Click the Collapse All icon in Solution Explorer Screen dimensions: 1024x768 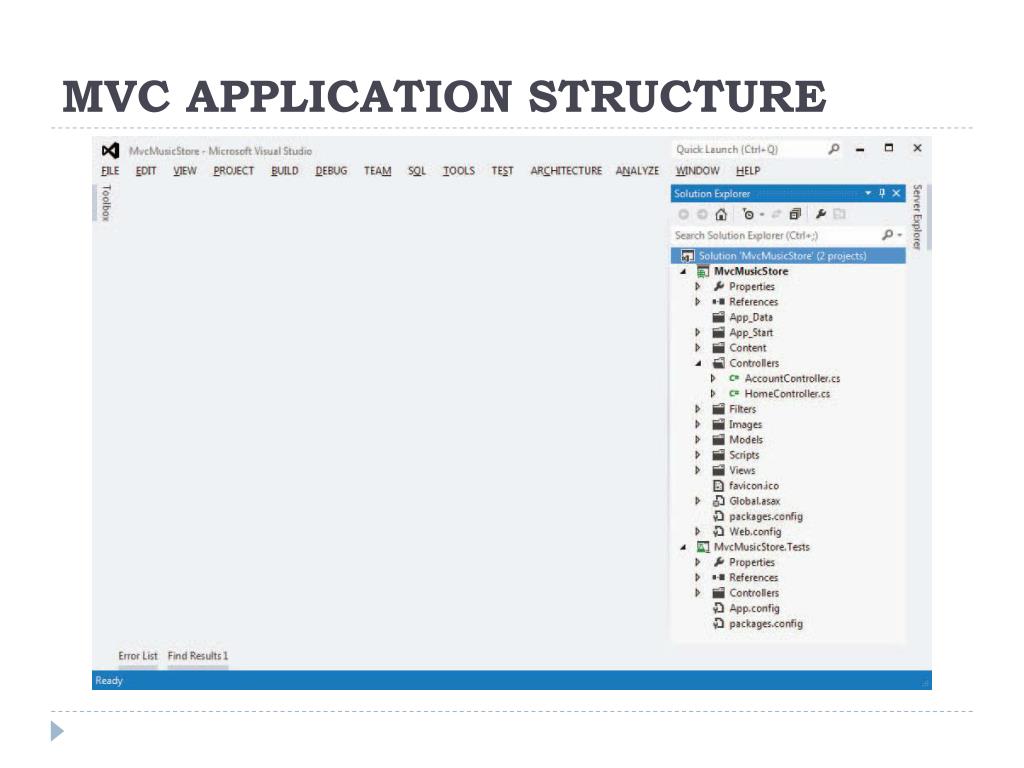(x=795, y=214)
